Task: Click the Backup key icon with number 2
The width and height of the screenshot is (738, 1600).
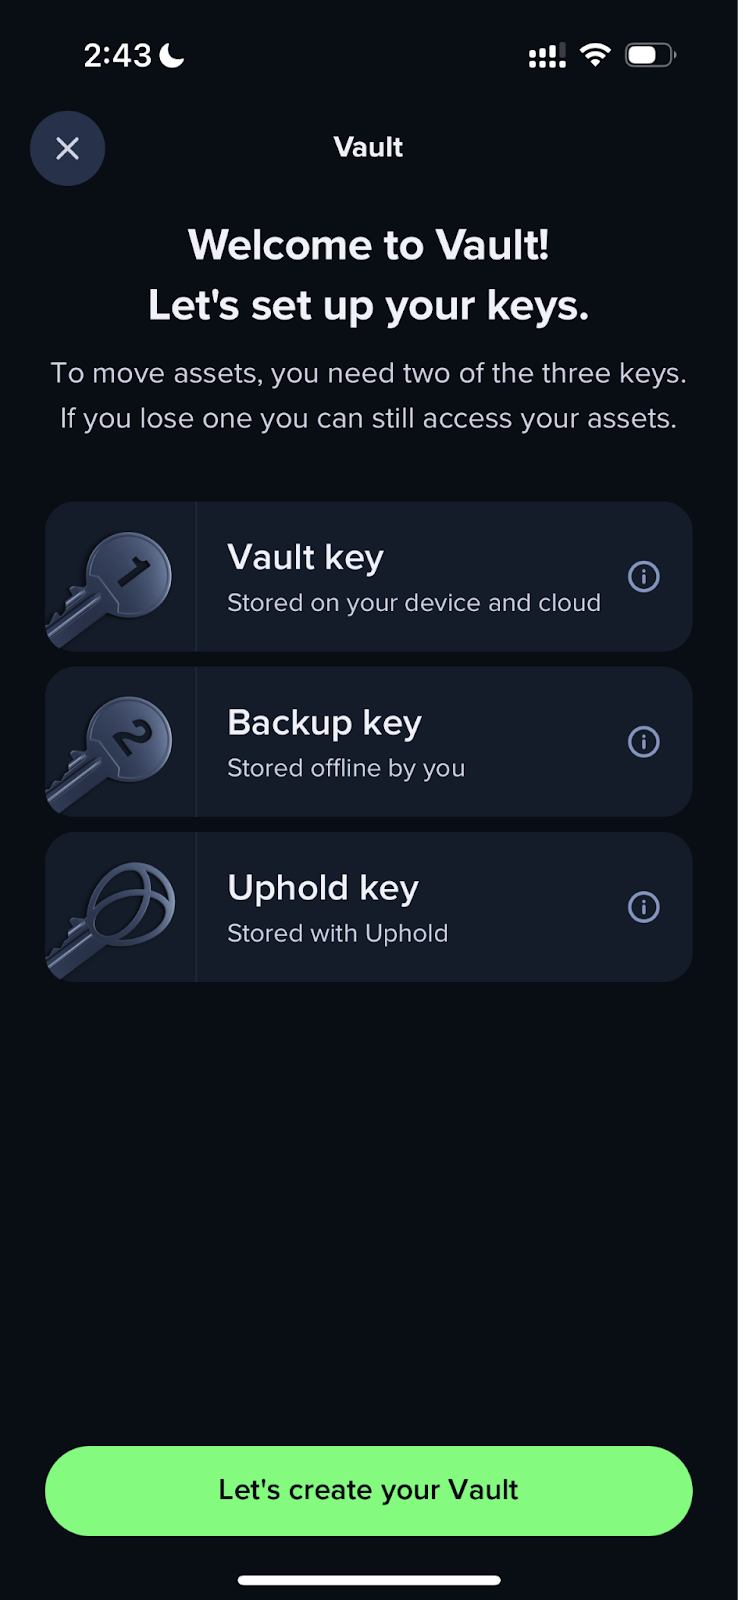Action: tap(112, 742)
